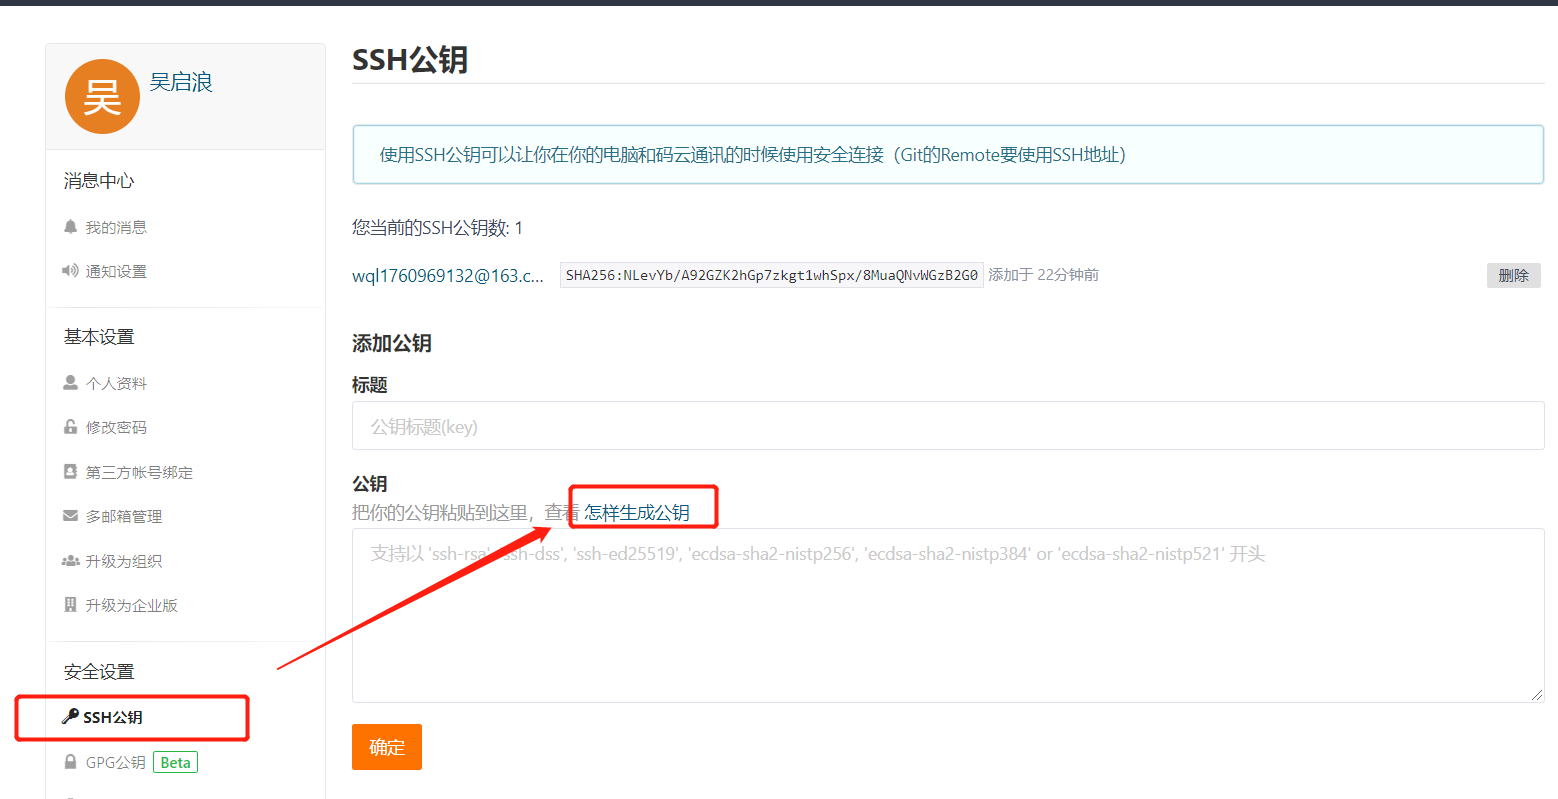
Task: Click the person icon beside 个人资料
Action: tap(70, 383)
